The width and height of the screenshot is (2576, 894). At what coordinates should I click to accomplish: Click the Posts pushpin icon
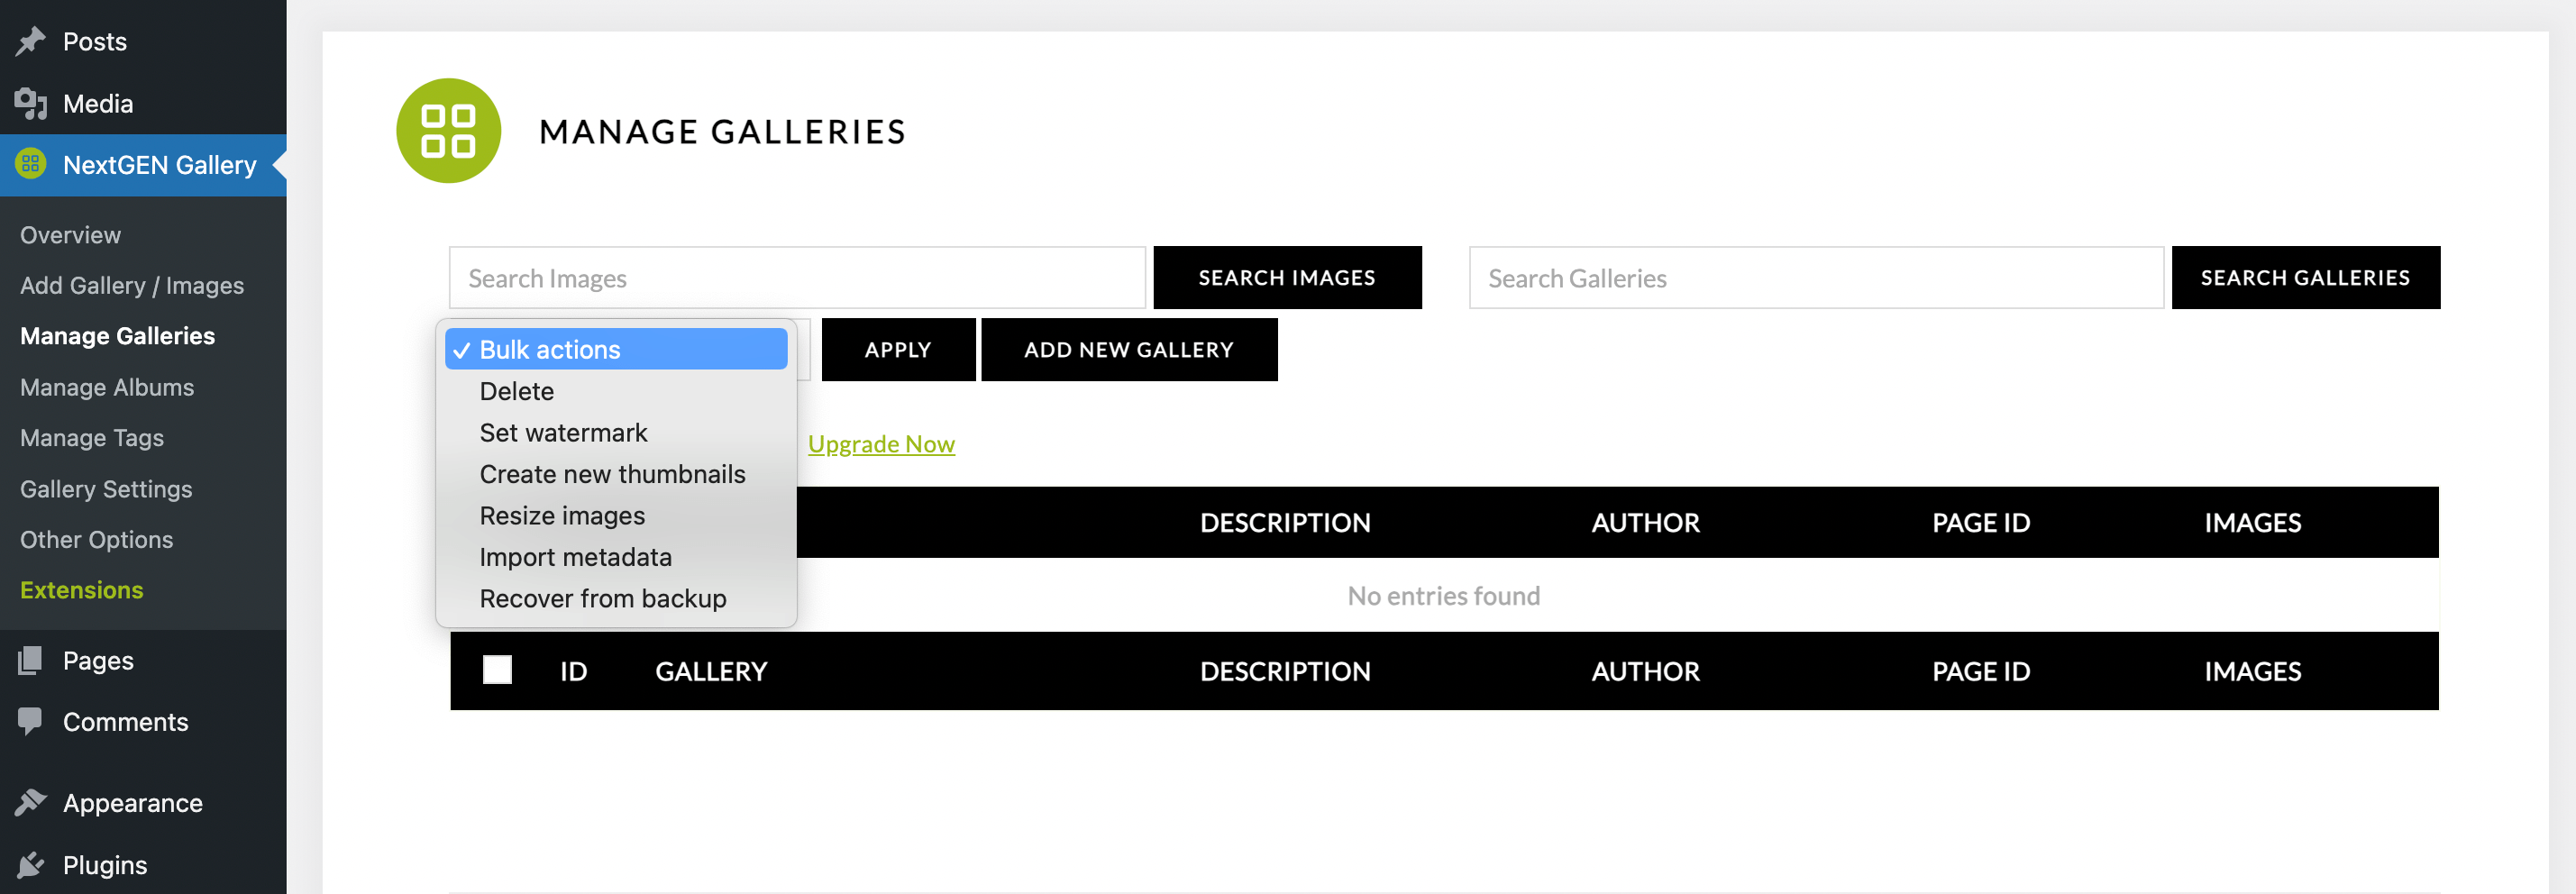pyautogui.click(x=31, y=41)
